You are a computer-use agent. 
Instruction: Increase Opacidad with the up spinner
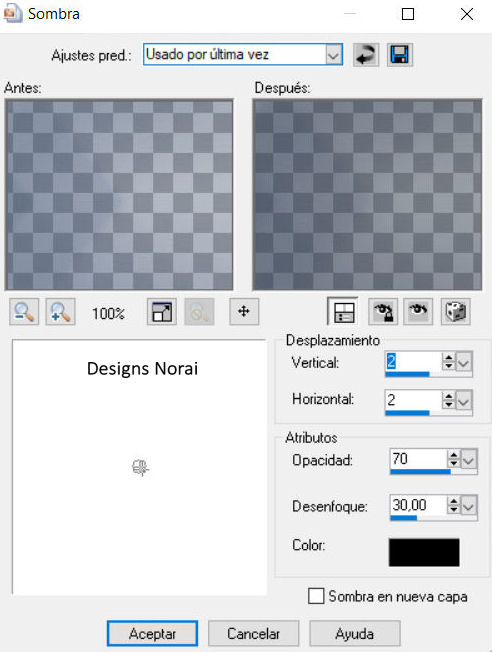(454, 455)
